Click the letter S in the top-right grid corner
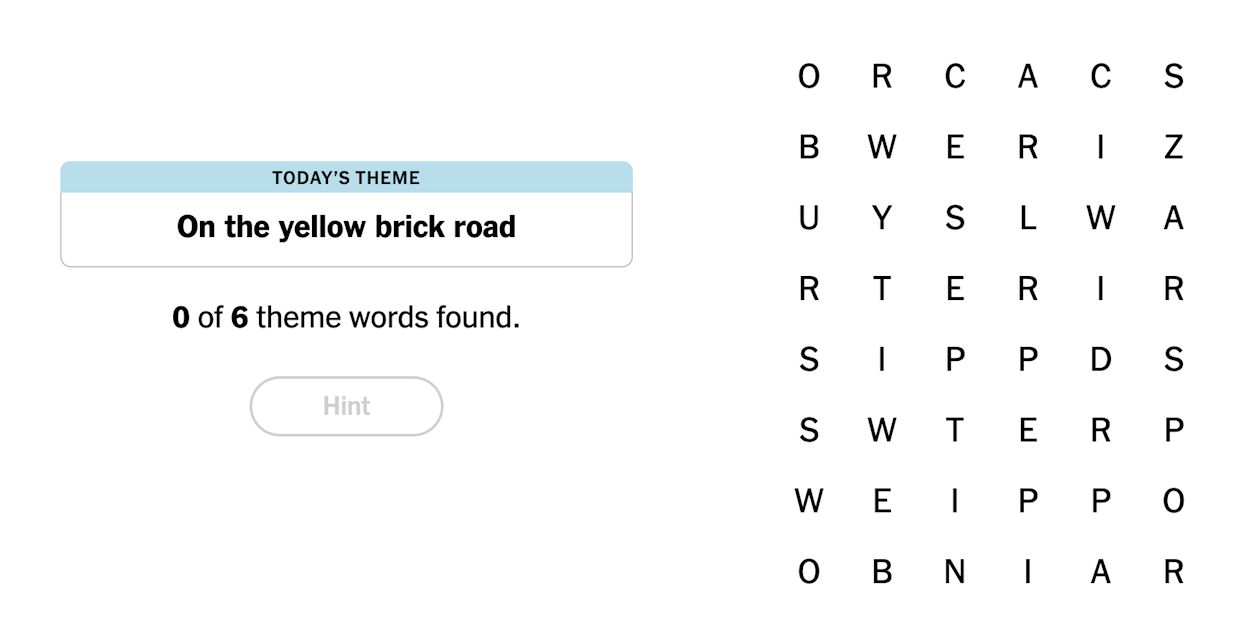 pyautogui.click(x=1174, y=75)
